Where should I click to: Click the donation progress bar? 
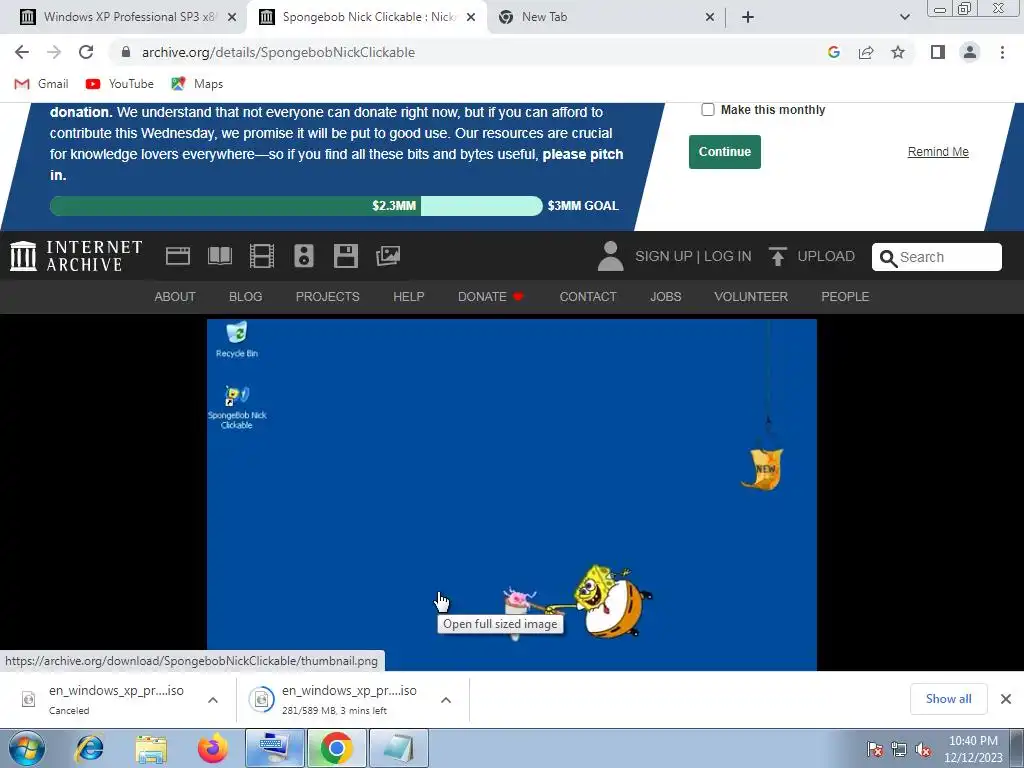click(x=296, y=206)
